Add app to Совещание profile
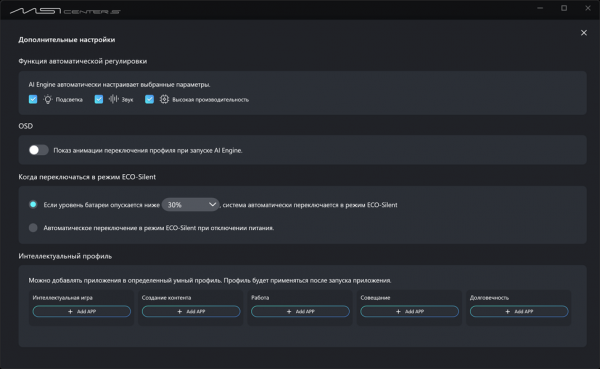 pyautogui.click(x=409, y=312)
